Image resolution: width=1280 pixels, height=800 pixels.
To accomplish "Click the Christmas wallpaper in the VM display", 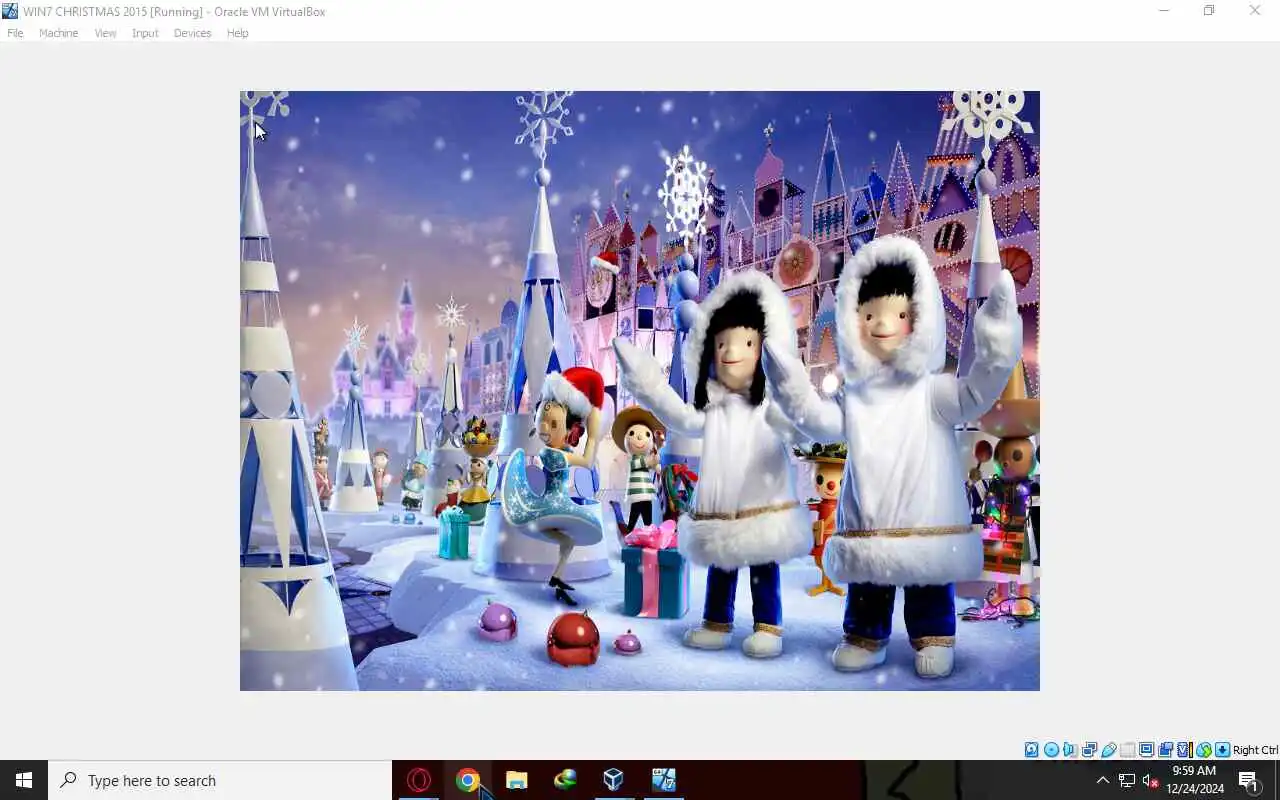I will [x=640, y=391].
